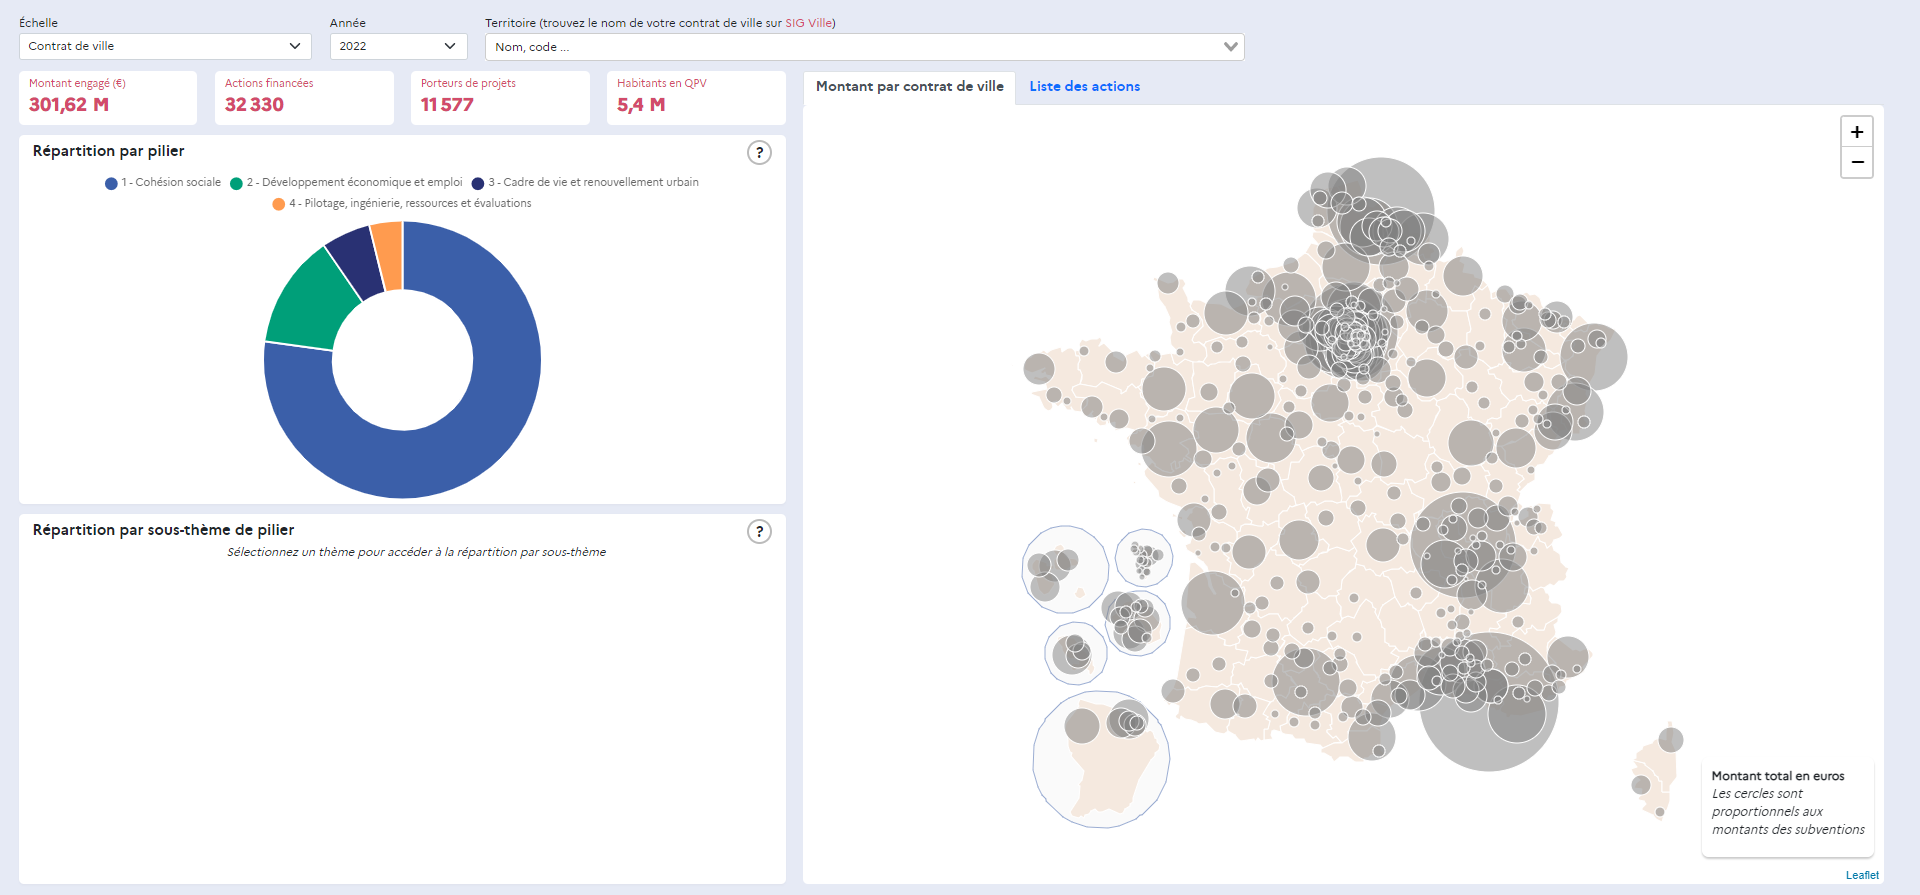Open the SIG Ville link

808,23
